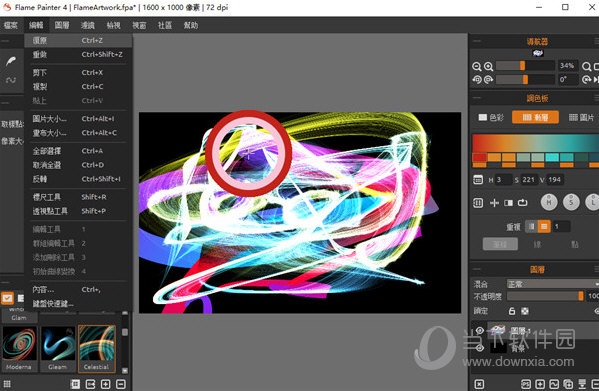Rotate canvas counterclockwise in navigator
Viewport: 599px width, 391px height.
click(477, 79)
